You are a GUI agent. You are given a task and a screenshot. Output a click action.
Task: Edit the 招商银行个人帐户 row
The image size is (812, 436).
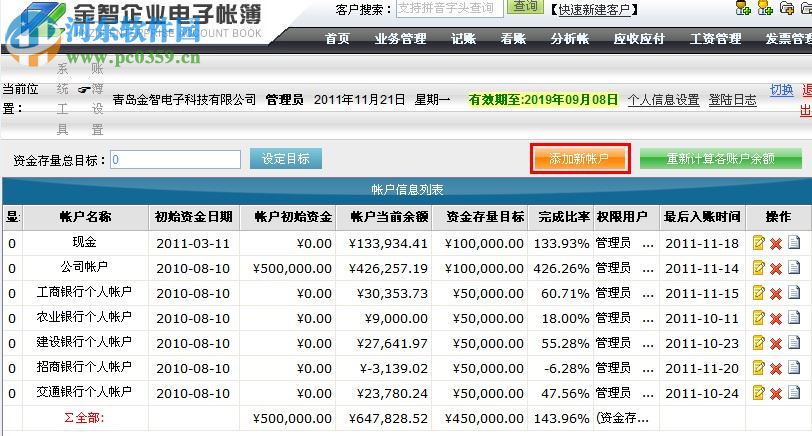click(x=759, y=368)
